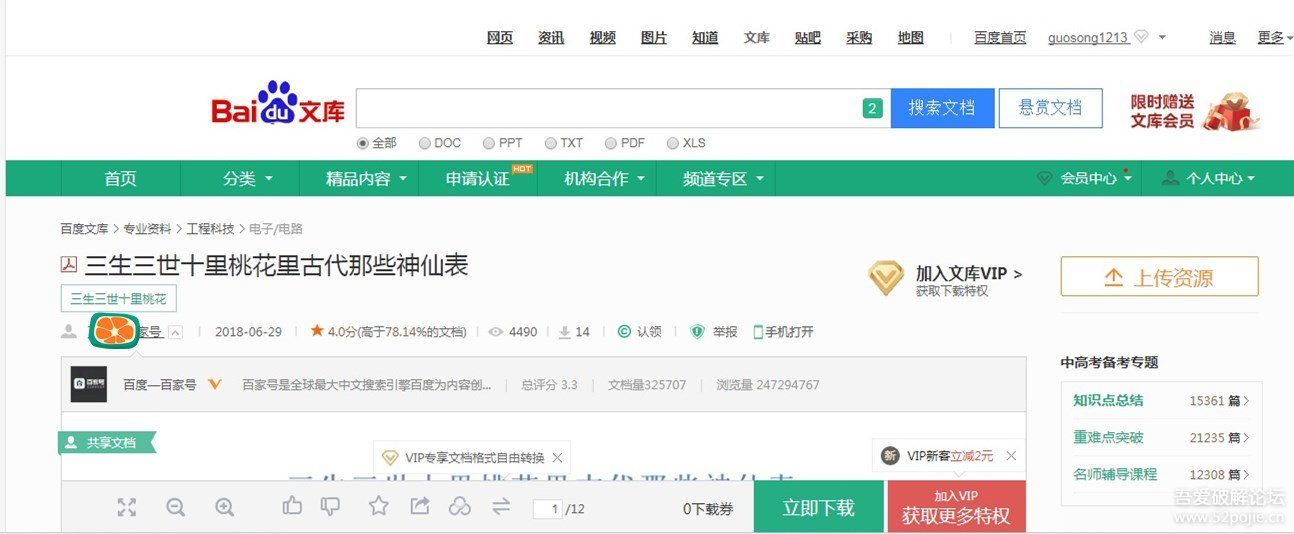Open the 知识点总结 link
Viewport: 1294px width, 534px height.
(1108, 400)
